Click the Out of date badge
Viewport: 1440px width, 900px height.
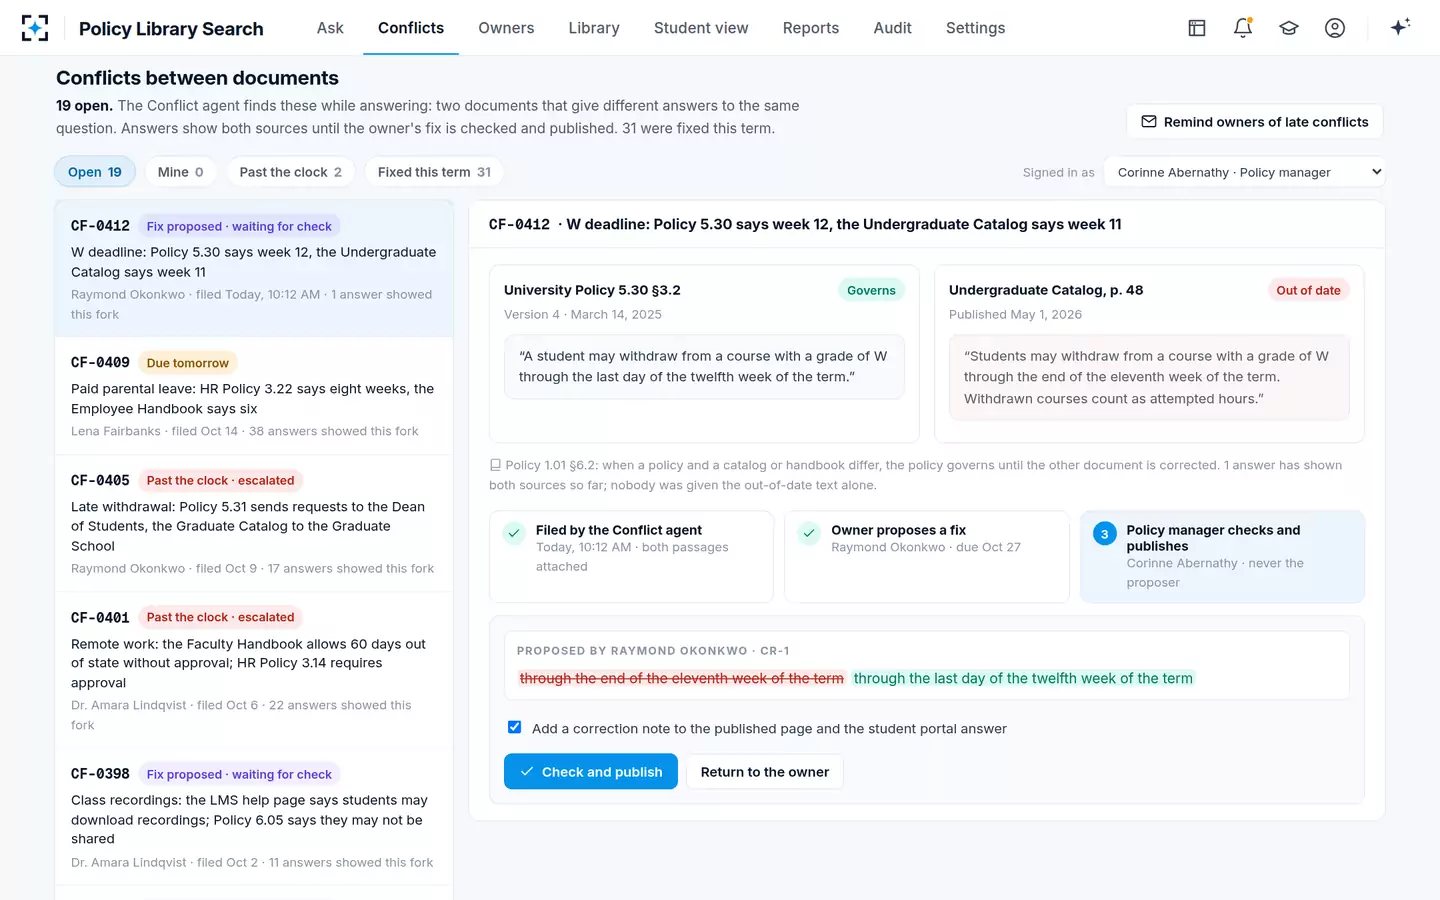1308,290
